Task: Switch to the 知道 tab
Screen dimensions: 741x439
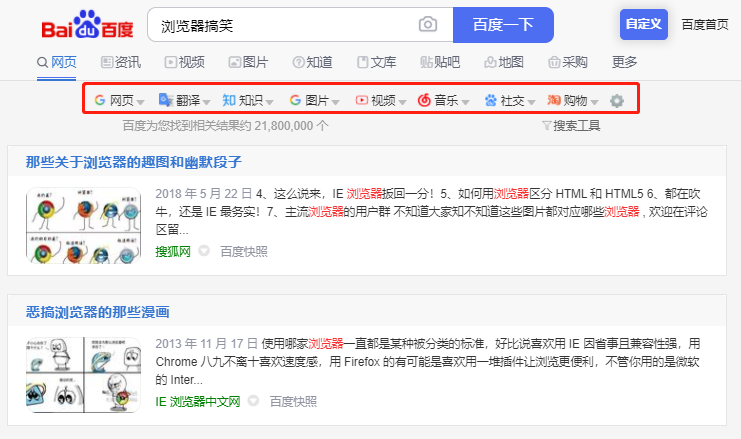Action: tap(312, 62)
